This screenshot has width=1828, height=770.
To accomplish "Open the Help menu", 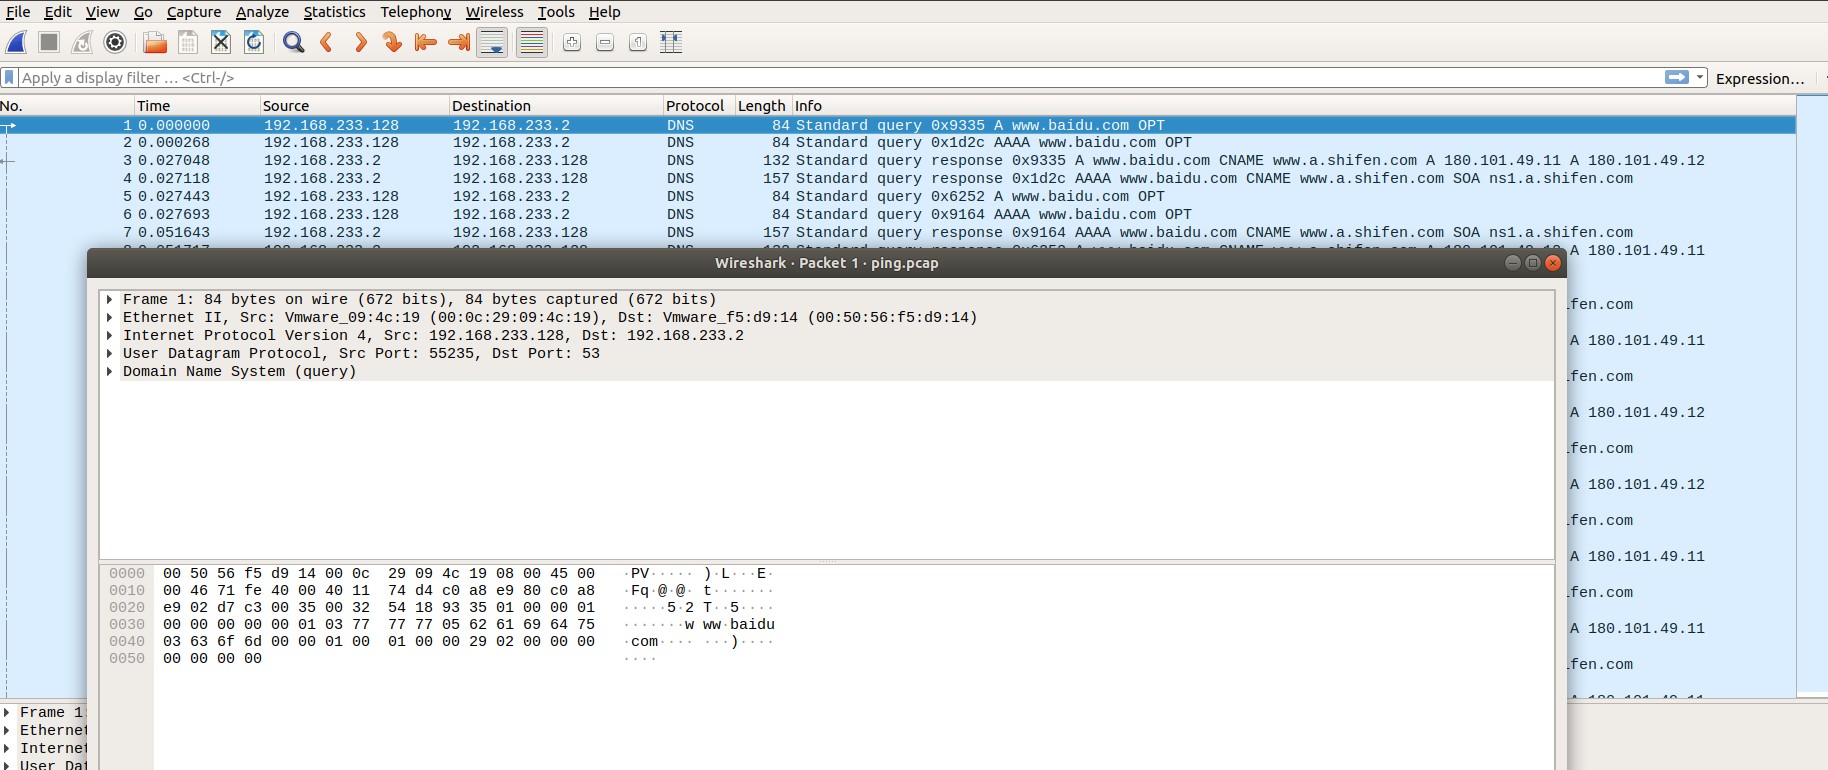I will (604, 12).
